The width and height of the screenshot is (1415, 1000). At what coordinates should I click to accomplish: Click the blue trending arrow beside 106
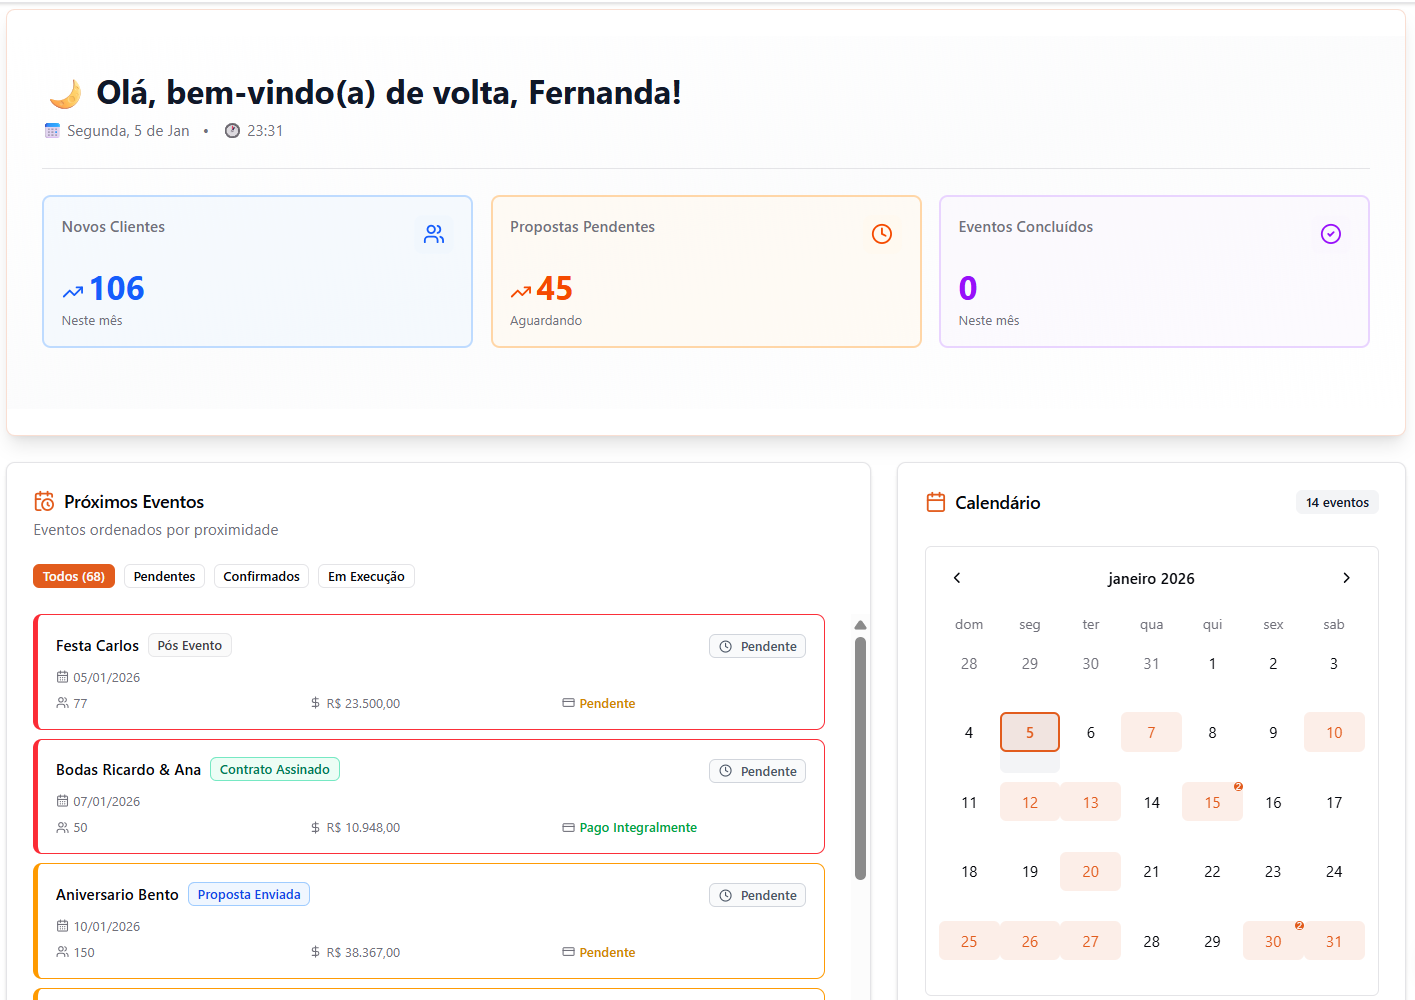tap(73, 292)
